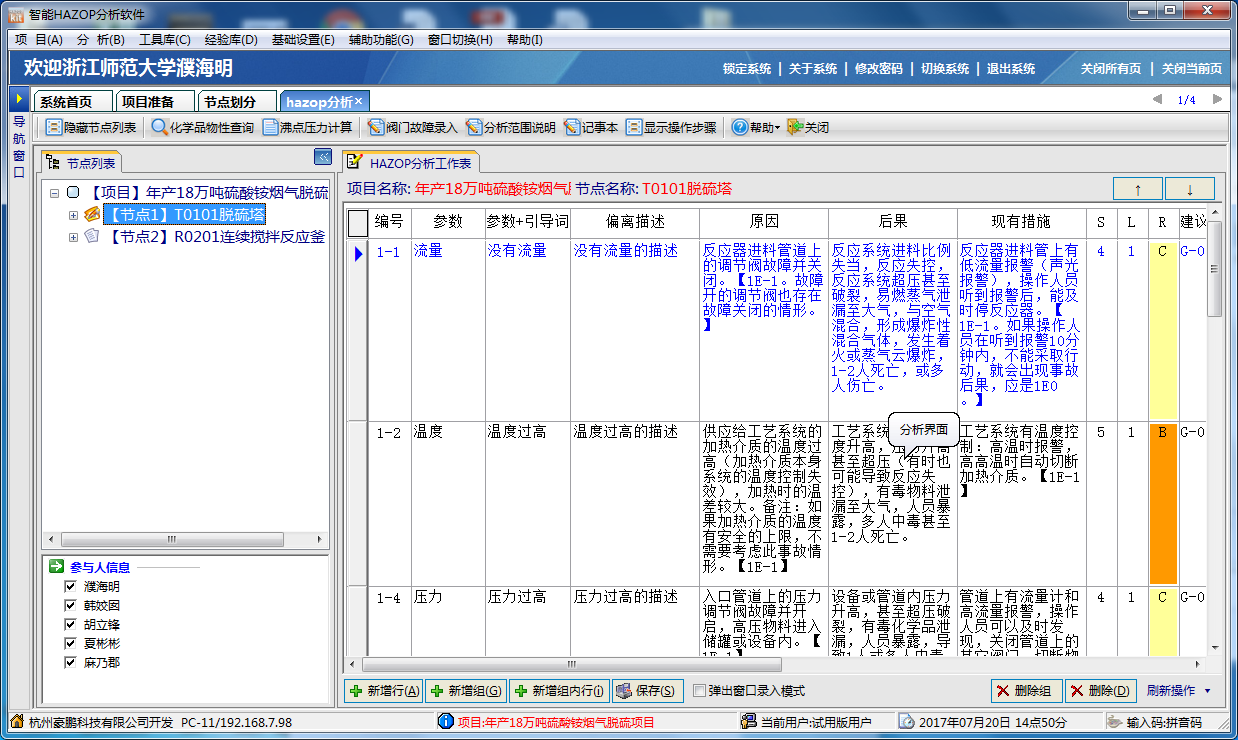The height and width of the screenshot is (740, 1238).
Task: Close the hazop分析 tab with its x
Action: (359, 101)
